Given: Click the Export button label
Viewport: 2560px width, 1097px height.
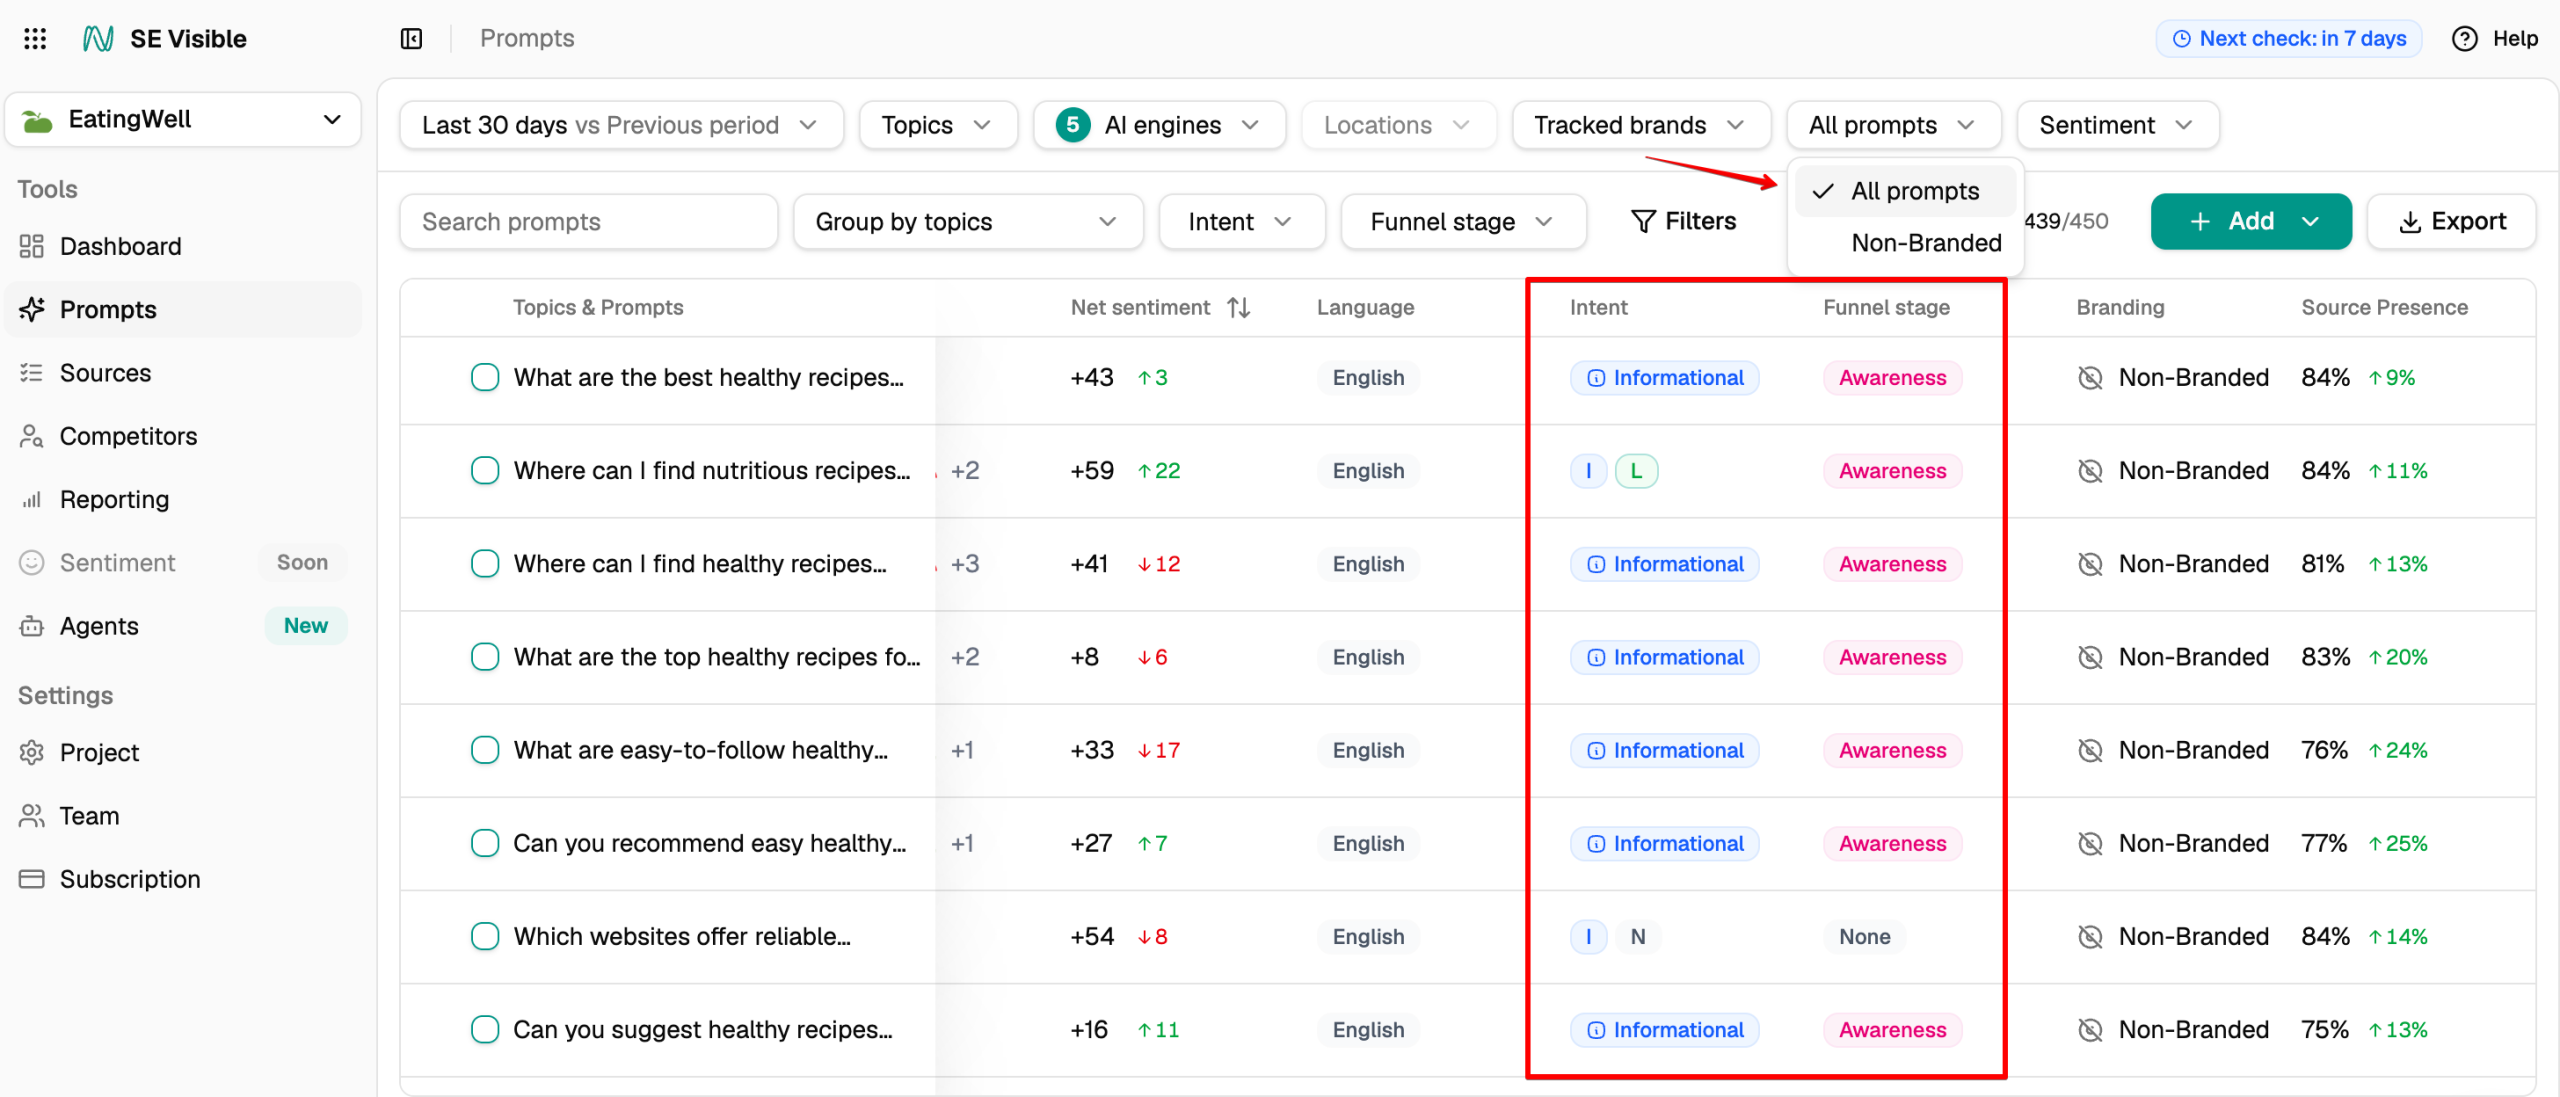Looking at the screenshot, I should 2468,221.
